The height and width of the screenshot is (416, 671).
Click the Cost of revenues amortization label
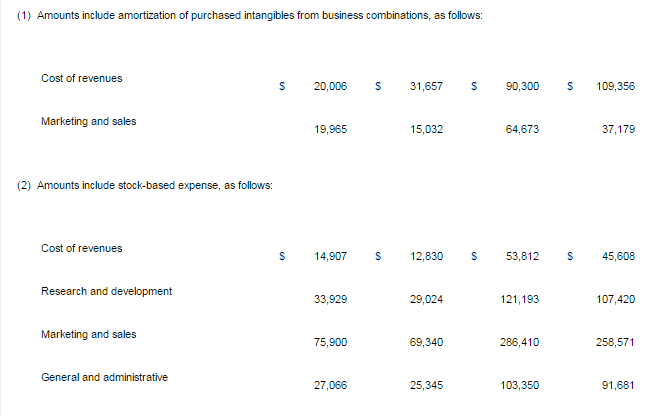tap(81, 78)
